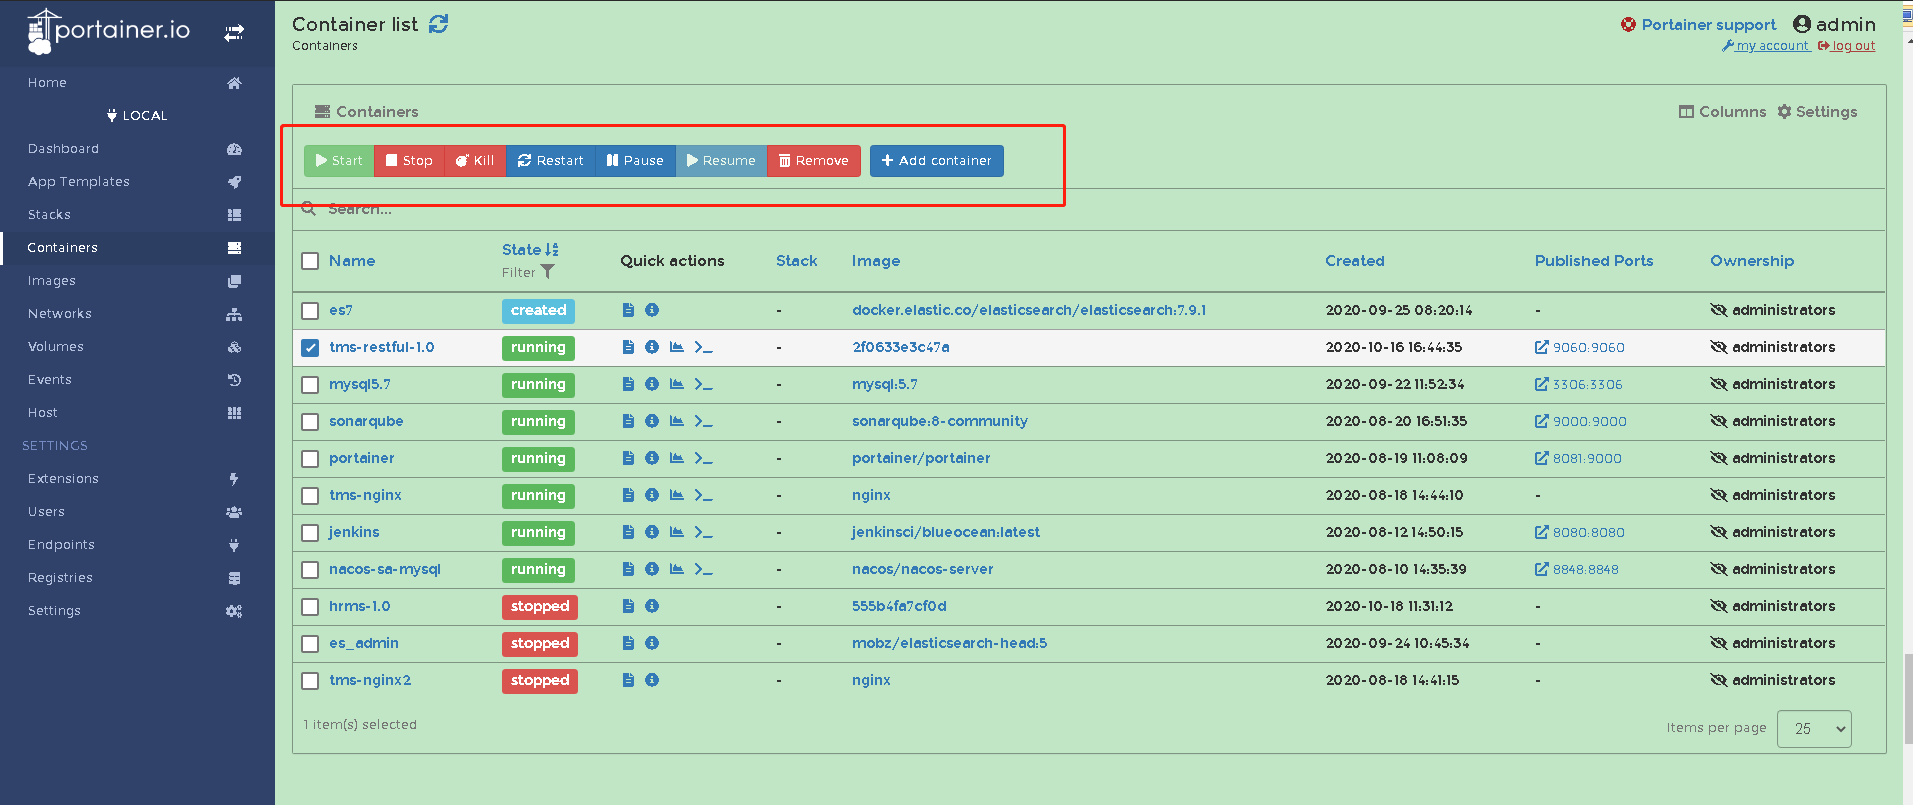Open the my account link
The width and height of the screenshot is (1913, 805).
click(1765, 46)
